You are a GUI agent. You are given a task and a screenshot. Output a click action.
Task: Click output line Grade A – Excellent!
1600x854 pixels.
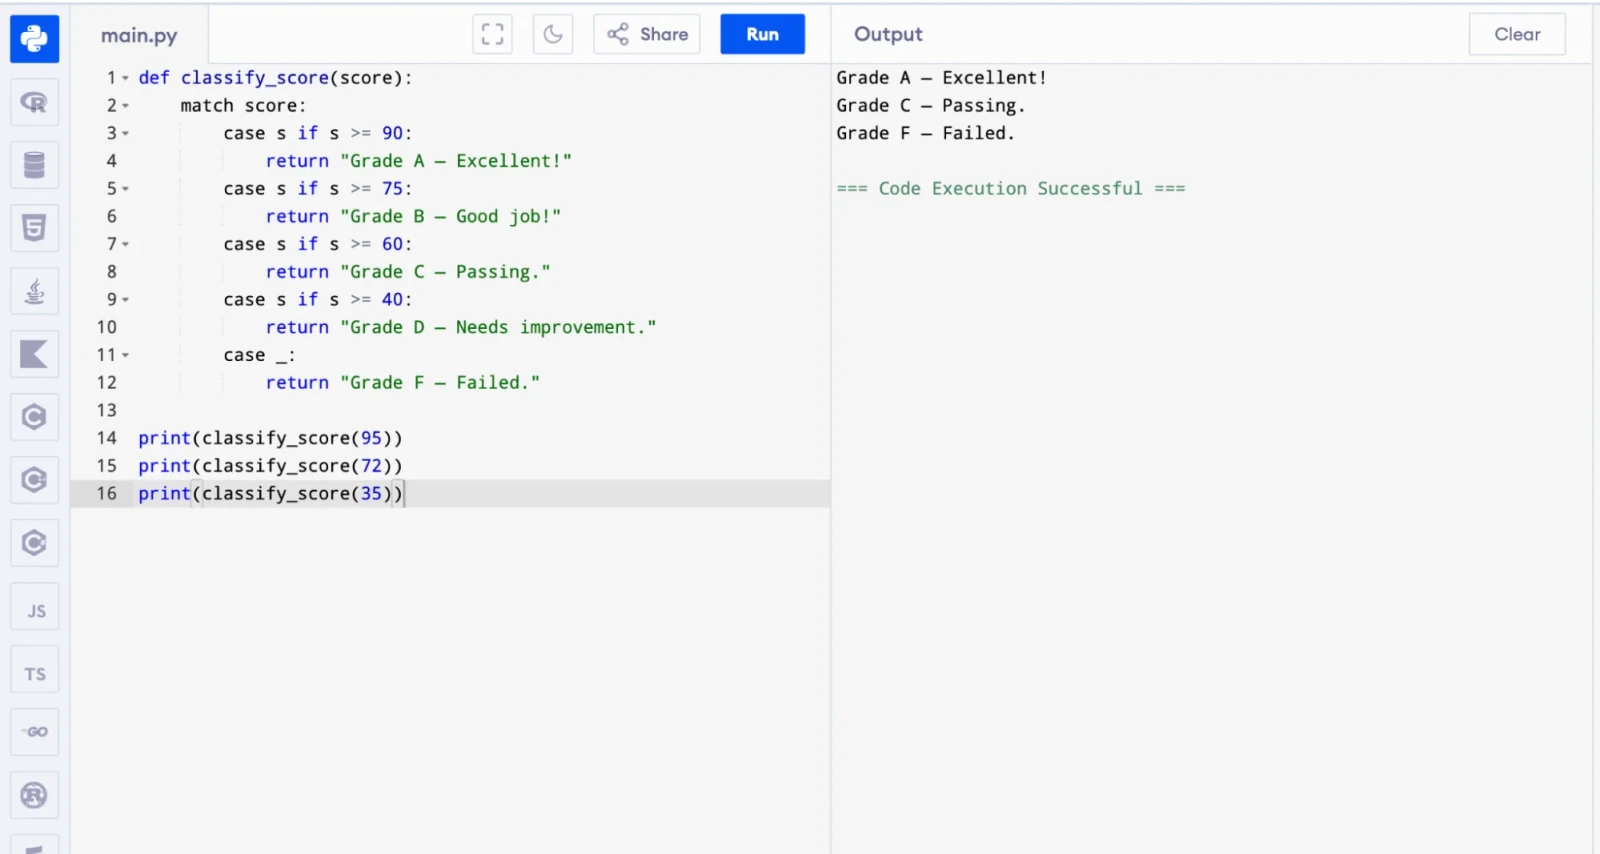pyautogui.click(x=941, y=78)
